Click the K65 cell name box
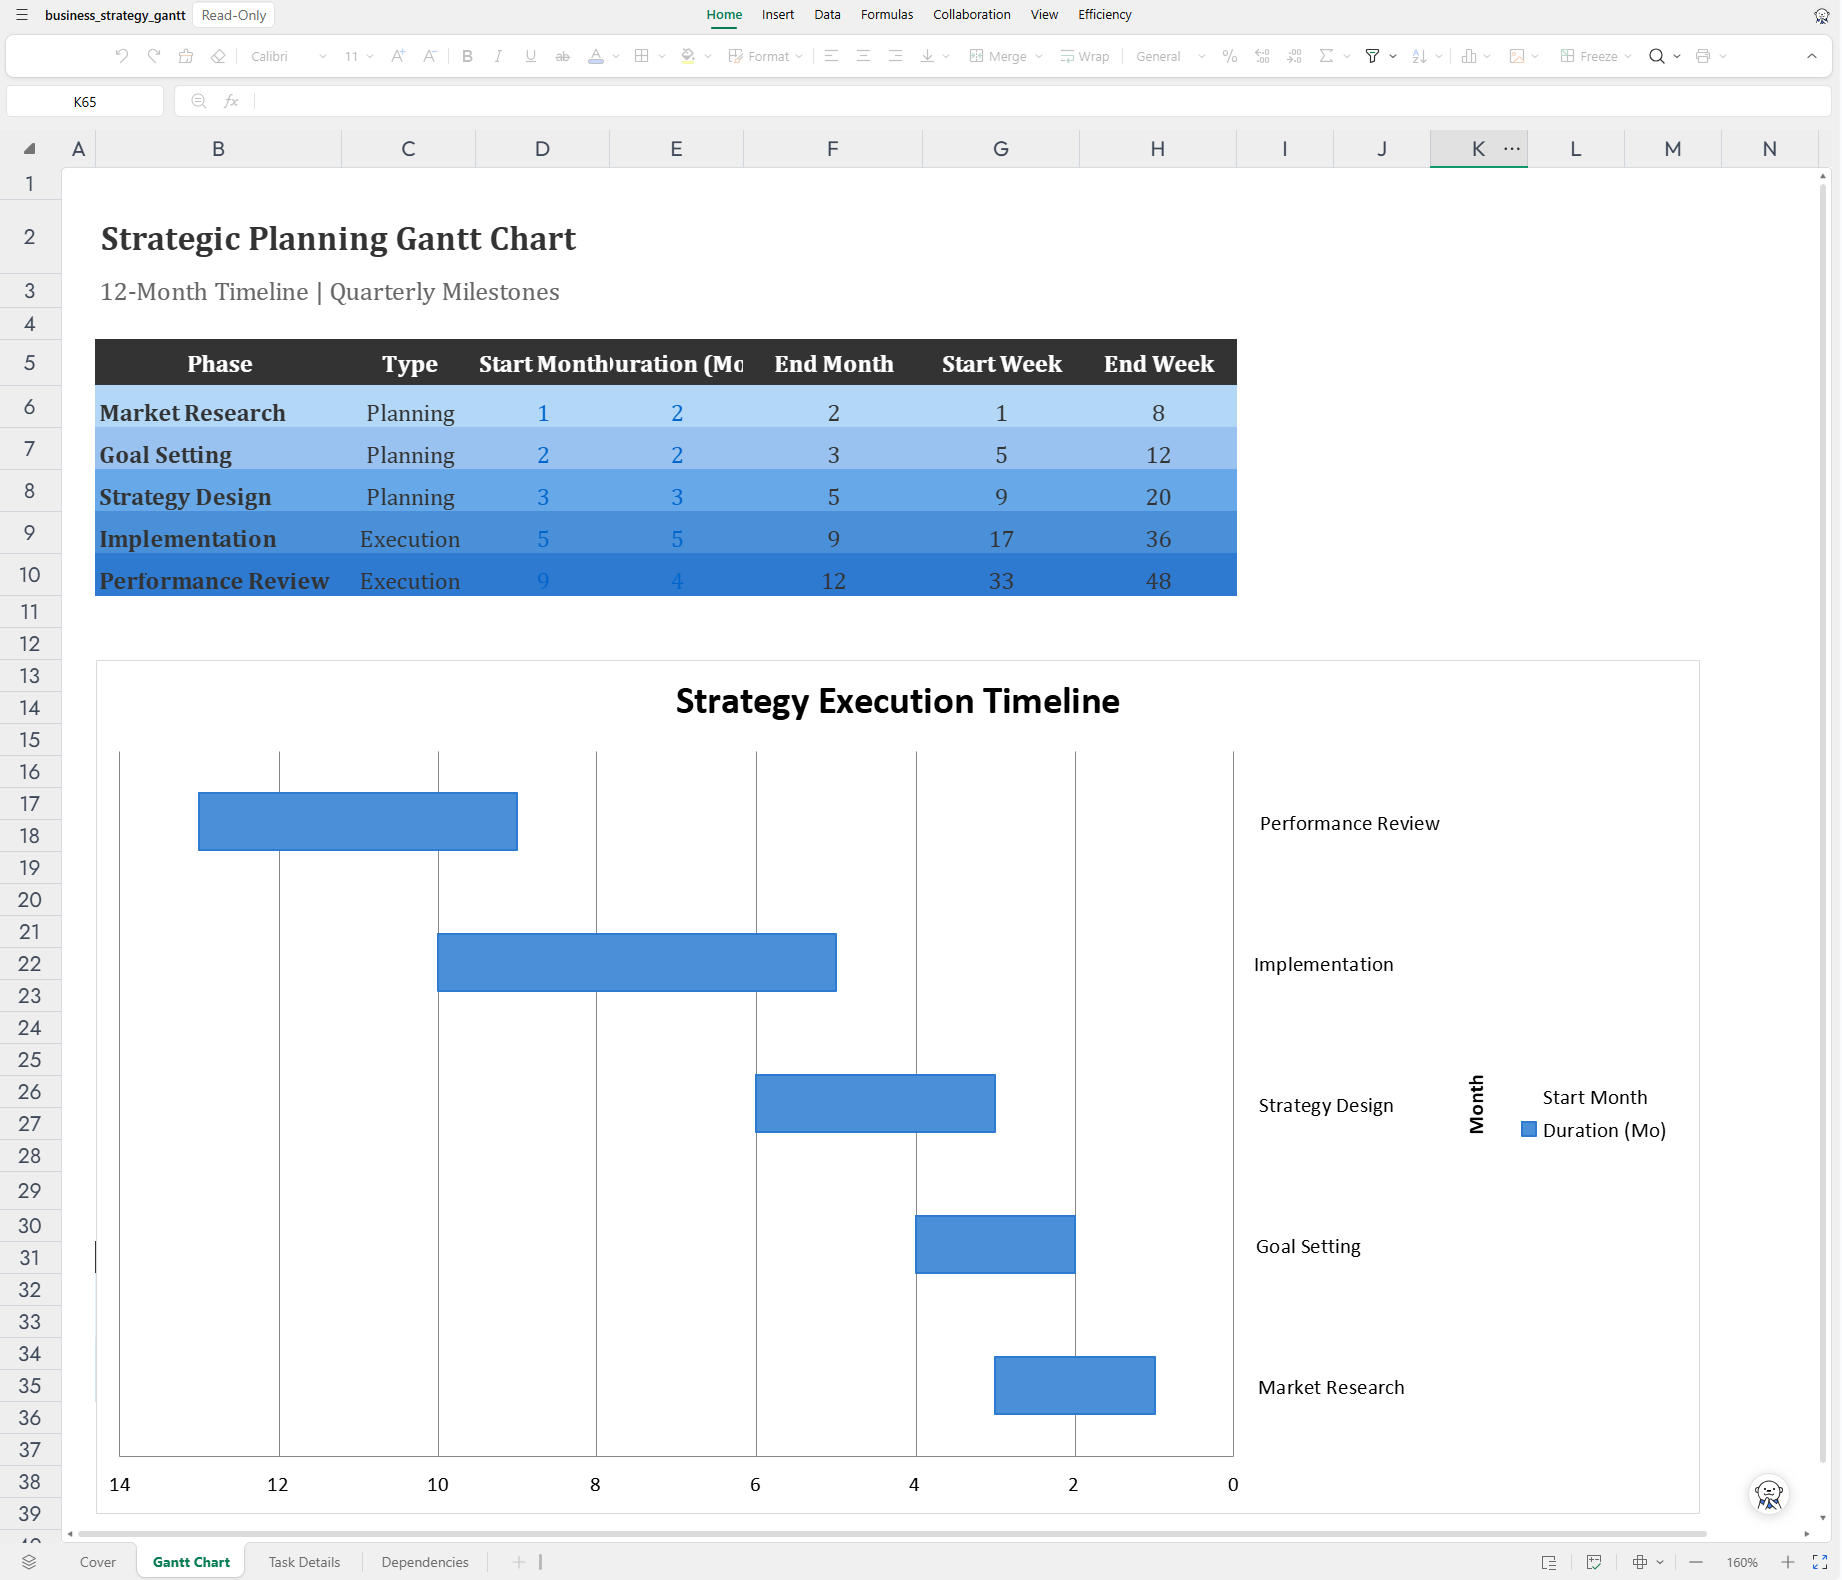Image resolution: width=1842 pixels, height=1580 pixels. (x=85, y=101)
